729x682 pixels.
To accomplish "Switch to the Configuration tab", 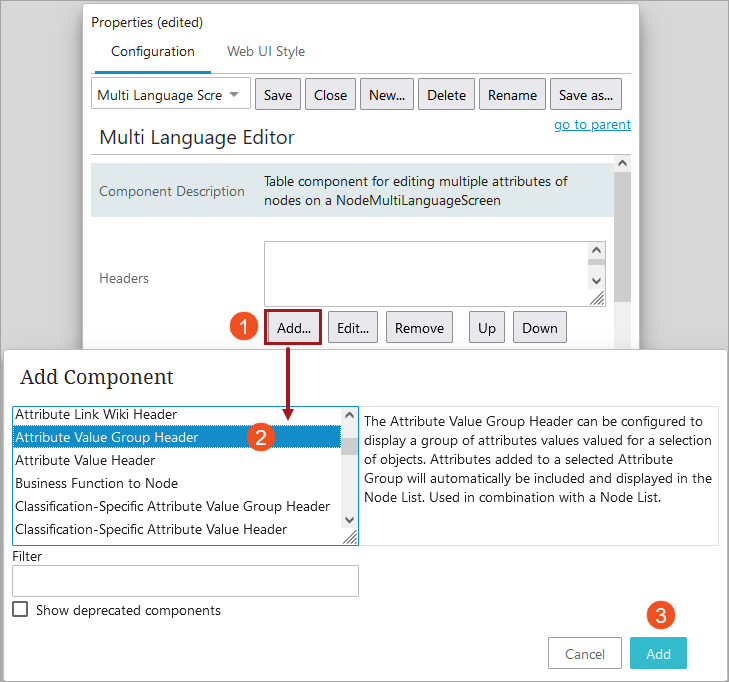I will pos(152,52).
